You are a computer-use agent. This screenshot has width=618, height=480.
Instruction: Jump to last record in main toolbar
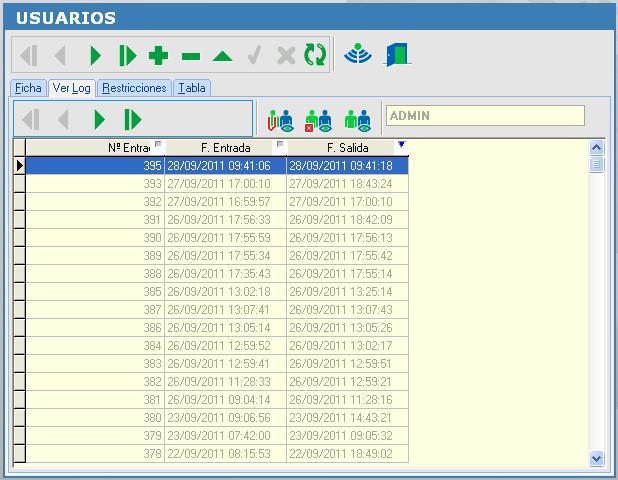tap(127, 55)
